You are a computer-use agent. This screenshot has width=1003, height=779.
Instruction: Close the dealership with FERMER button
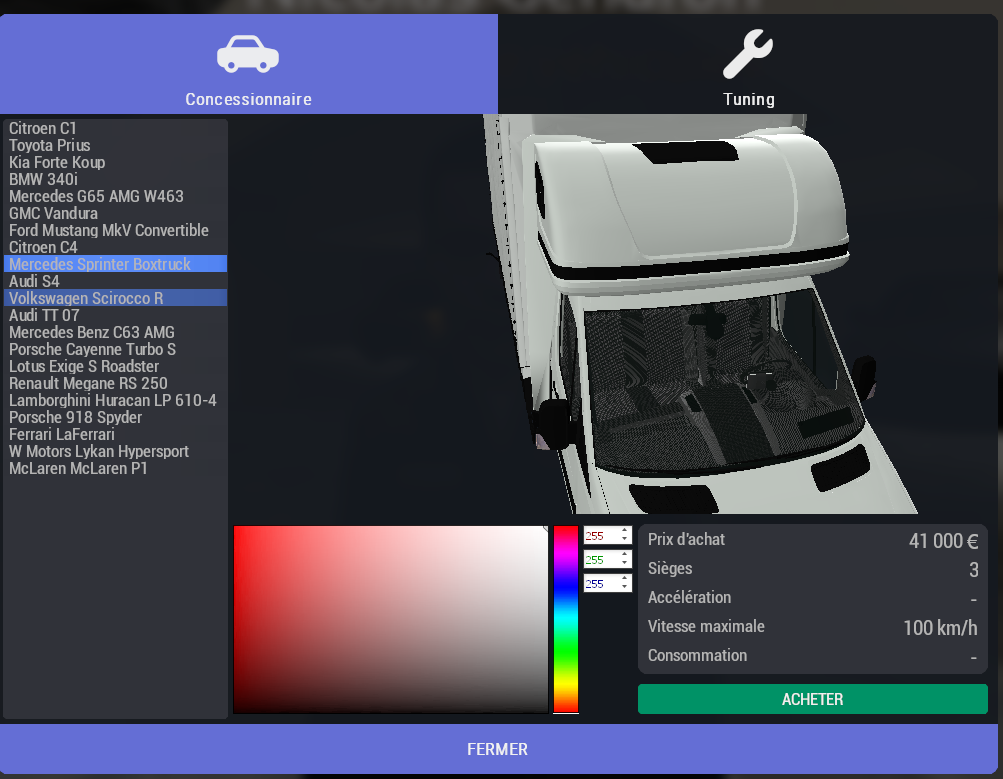498,749
